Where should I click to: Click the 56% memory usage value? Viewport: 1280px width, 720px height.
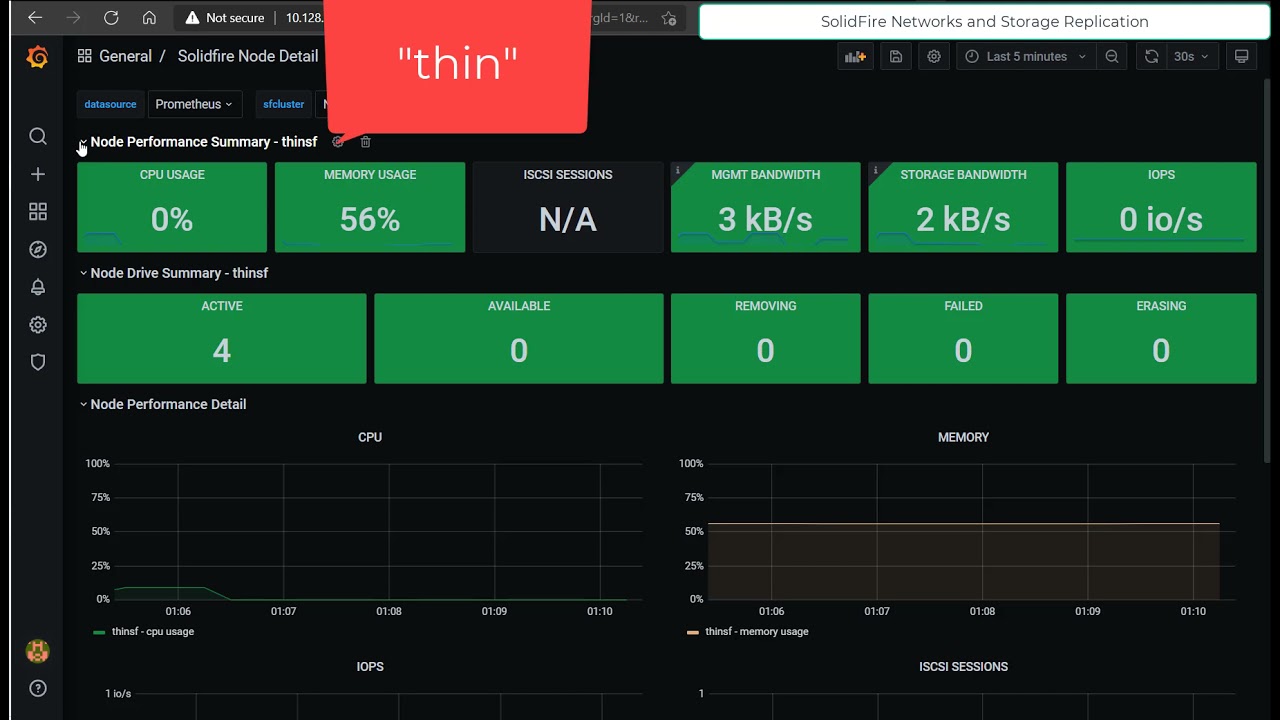370,220
